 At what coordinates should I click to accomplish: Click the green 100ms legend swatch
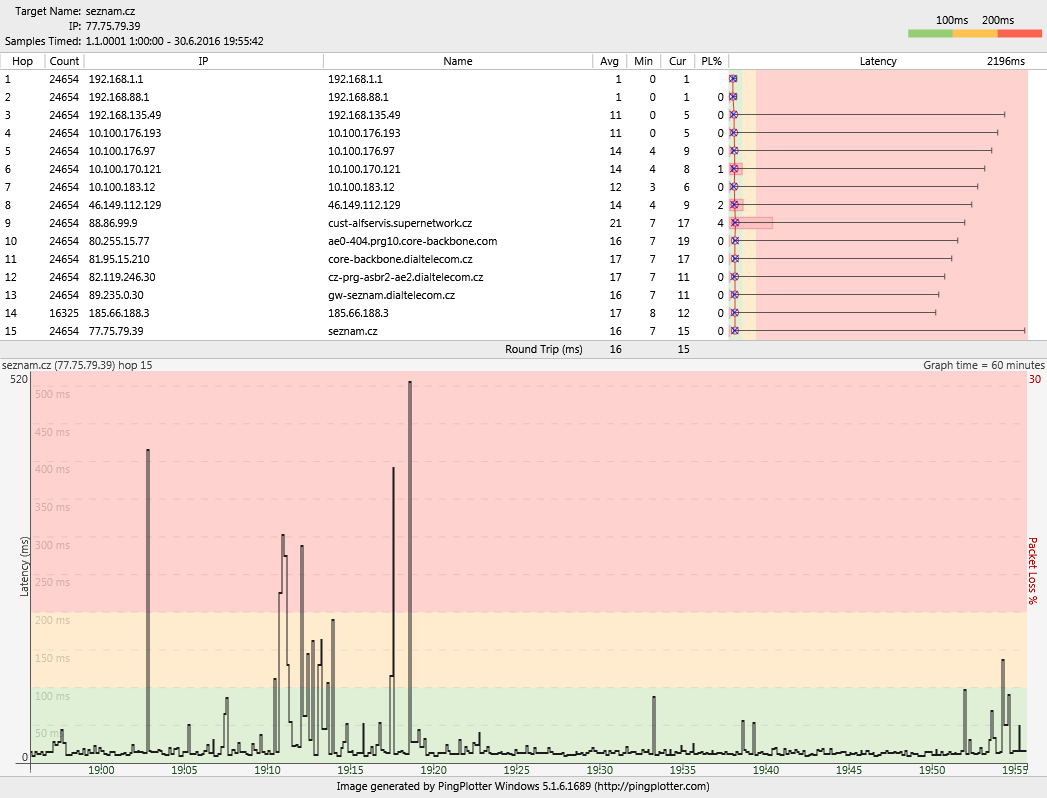click(930, 34)
